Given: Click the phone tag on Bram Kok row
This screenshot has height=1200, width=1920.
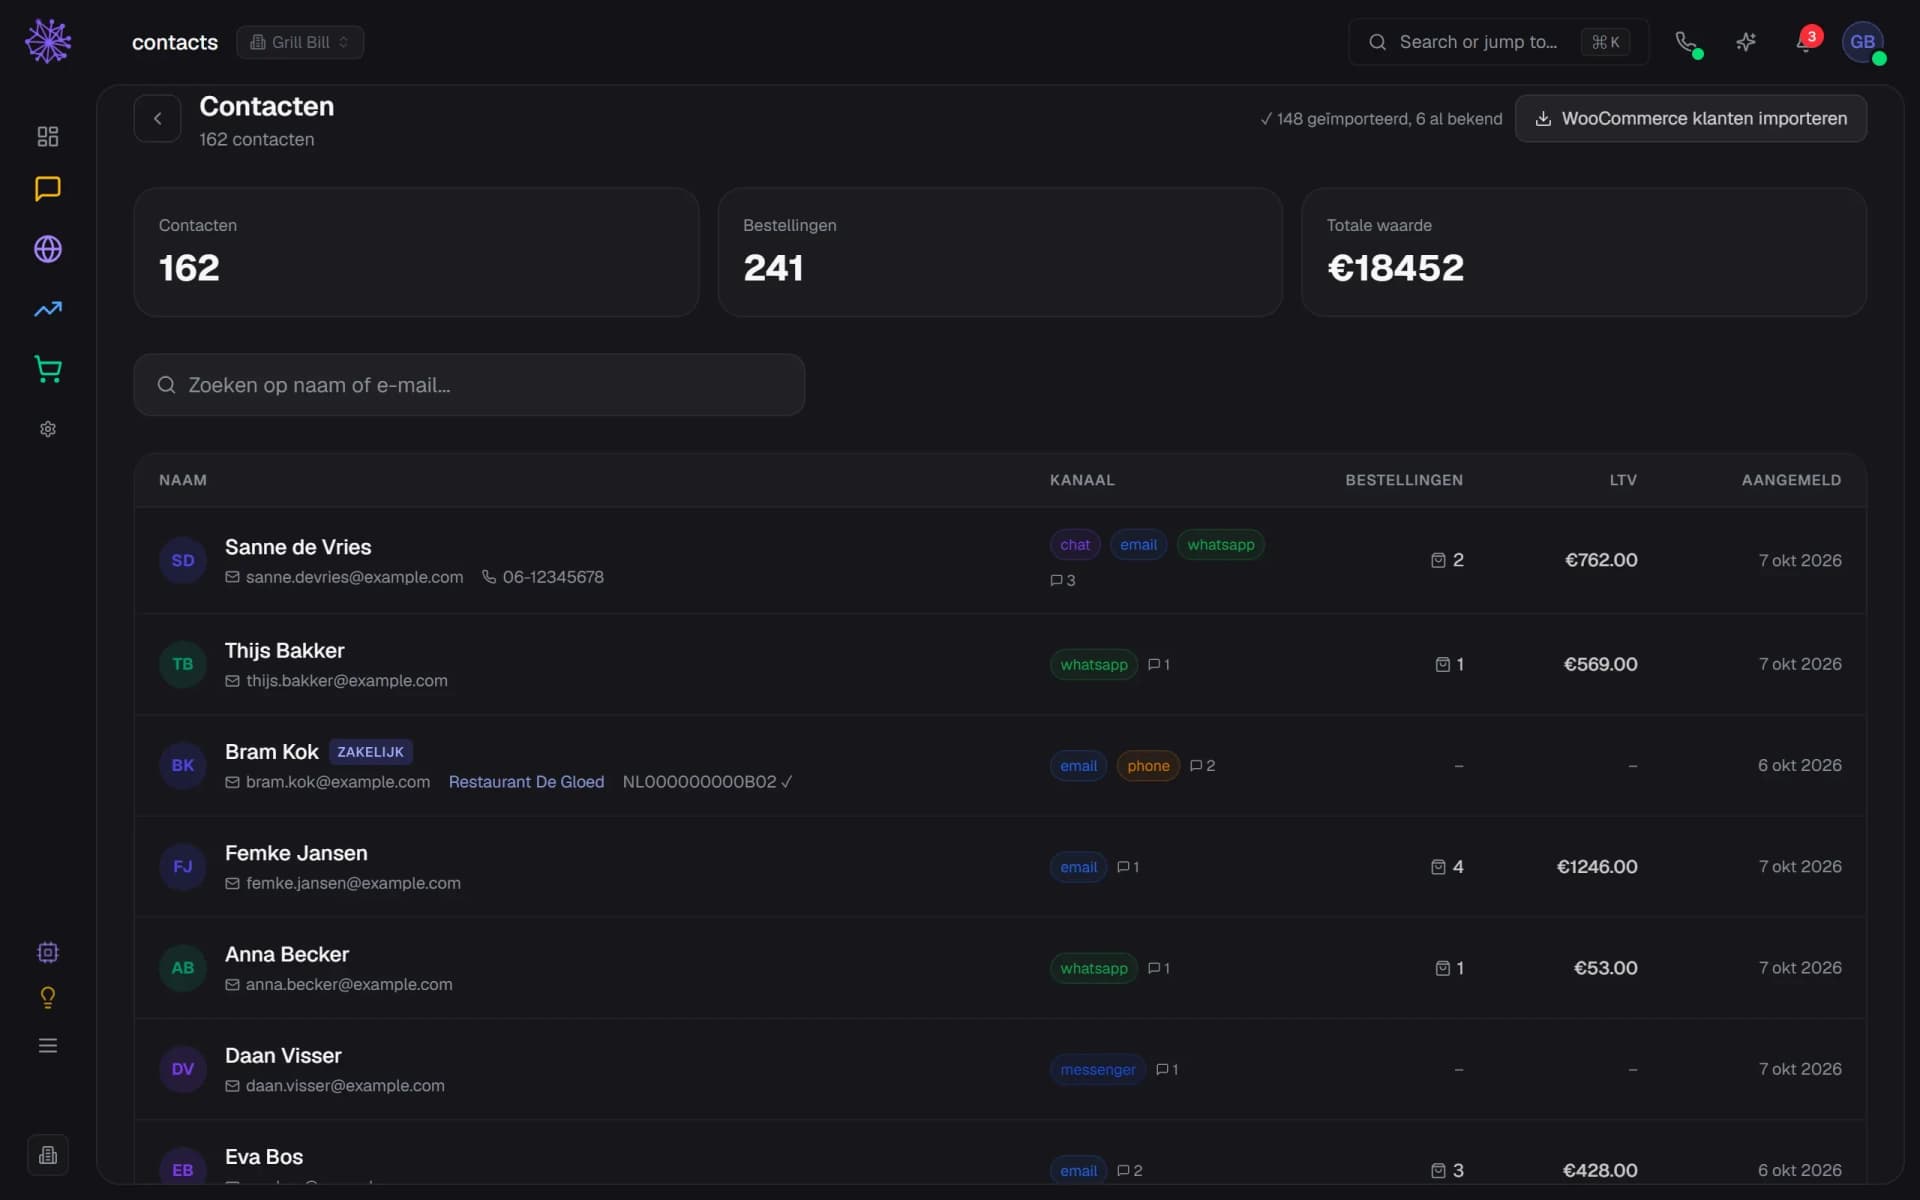Looking at the screenshot, I should (1148, 766).
